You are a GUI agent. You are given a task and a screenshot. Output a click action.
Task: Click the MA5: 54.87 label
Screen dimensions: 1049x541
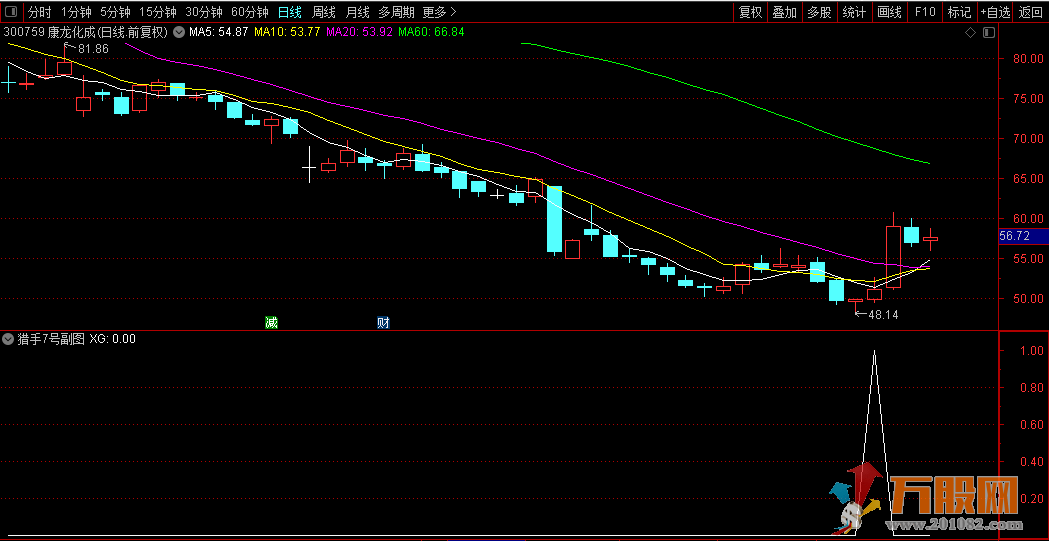pos(219,31)
